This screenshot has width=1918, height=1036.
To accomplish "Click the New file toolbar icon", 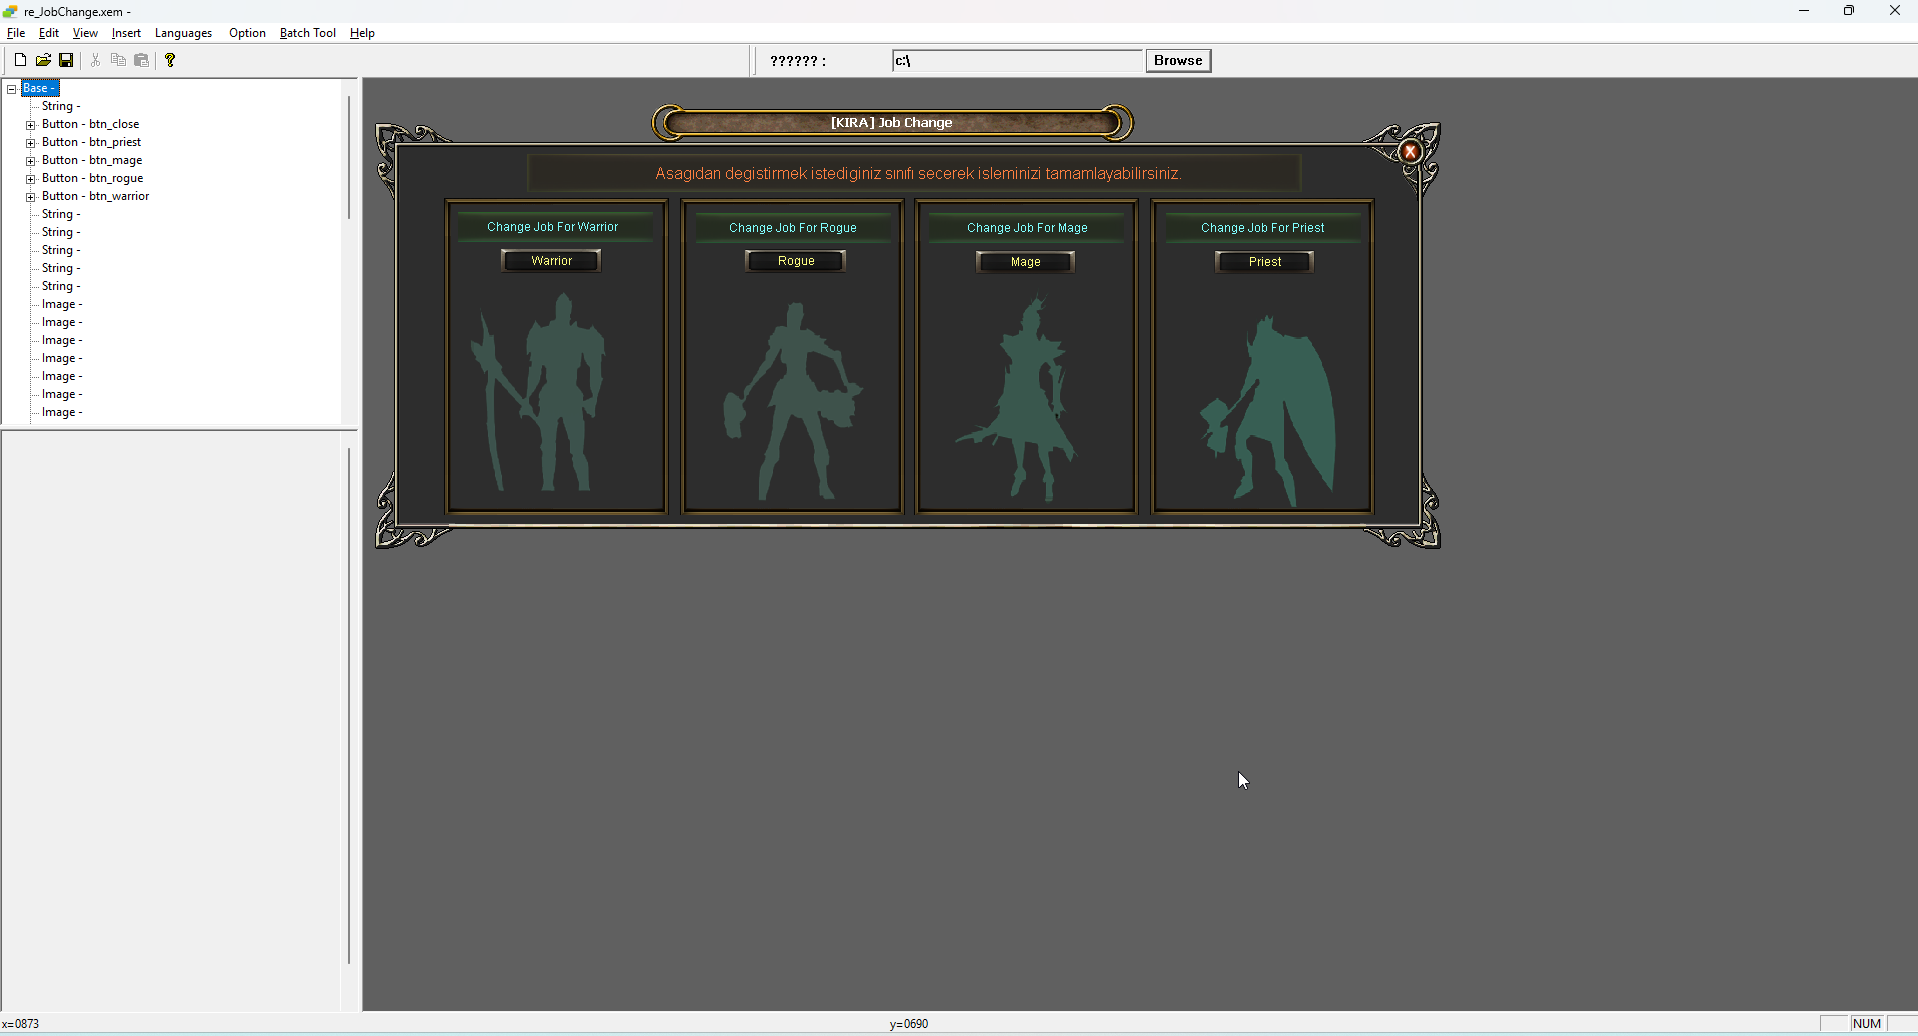I will [20, 60].
